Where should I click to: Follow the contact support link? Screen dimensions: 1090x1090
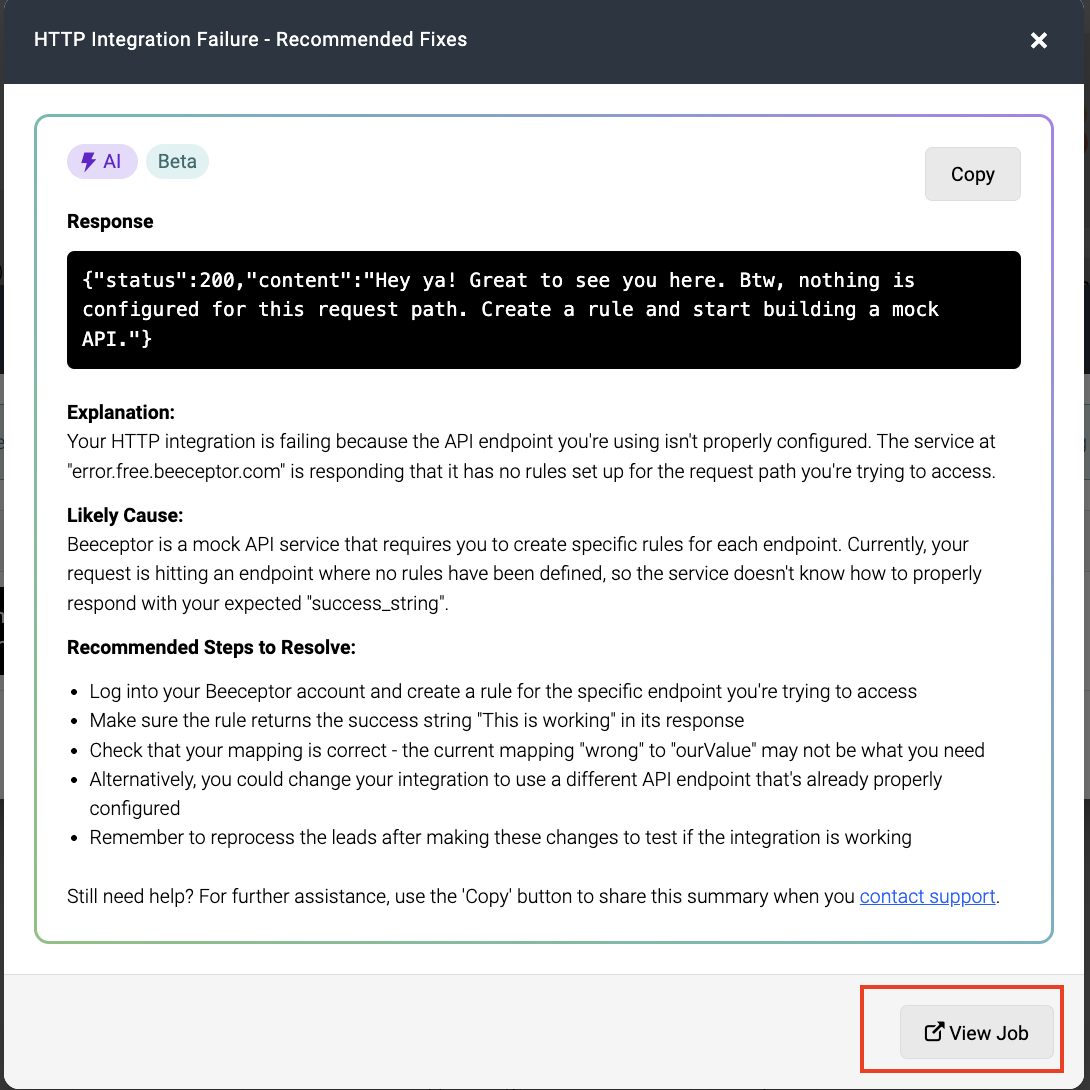(927, 896)
